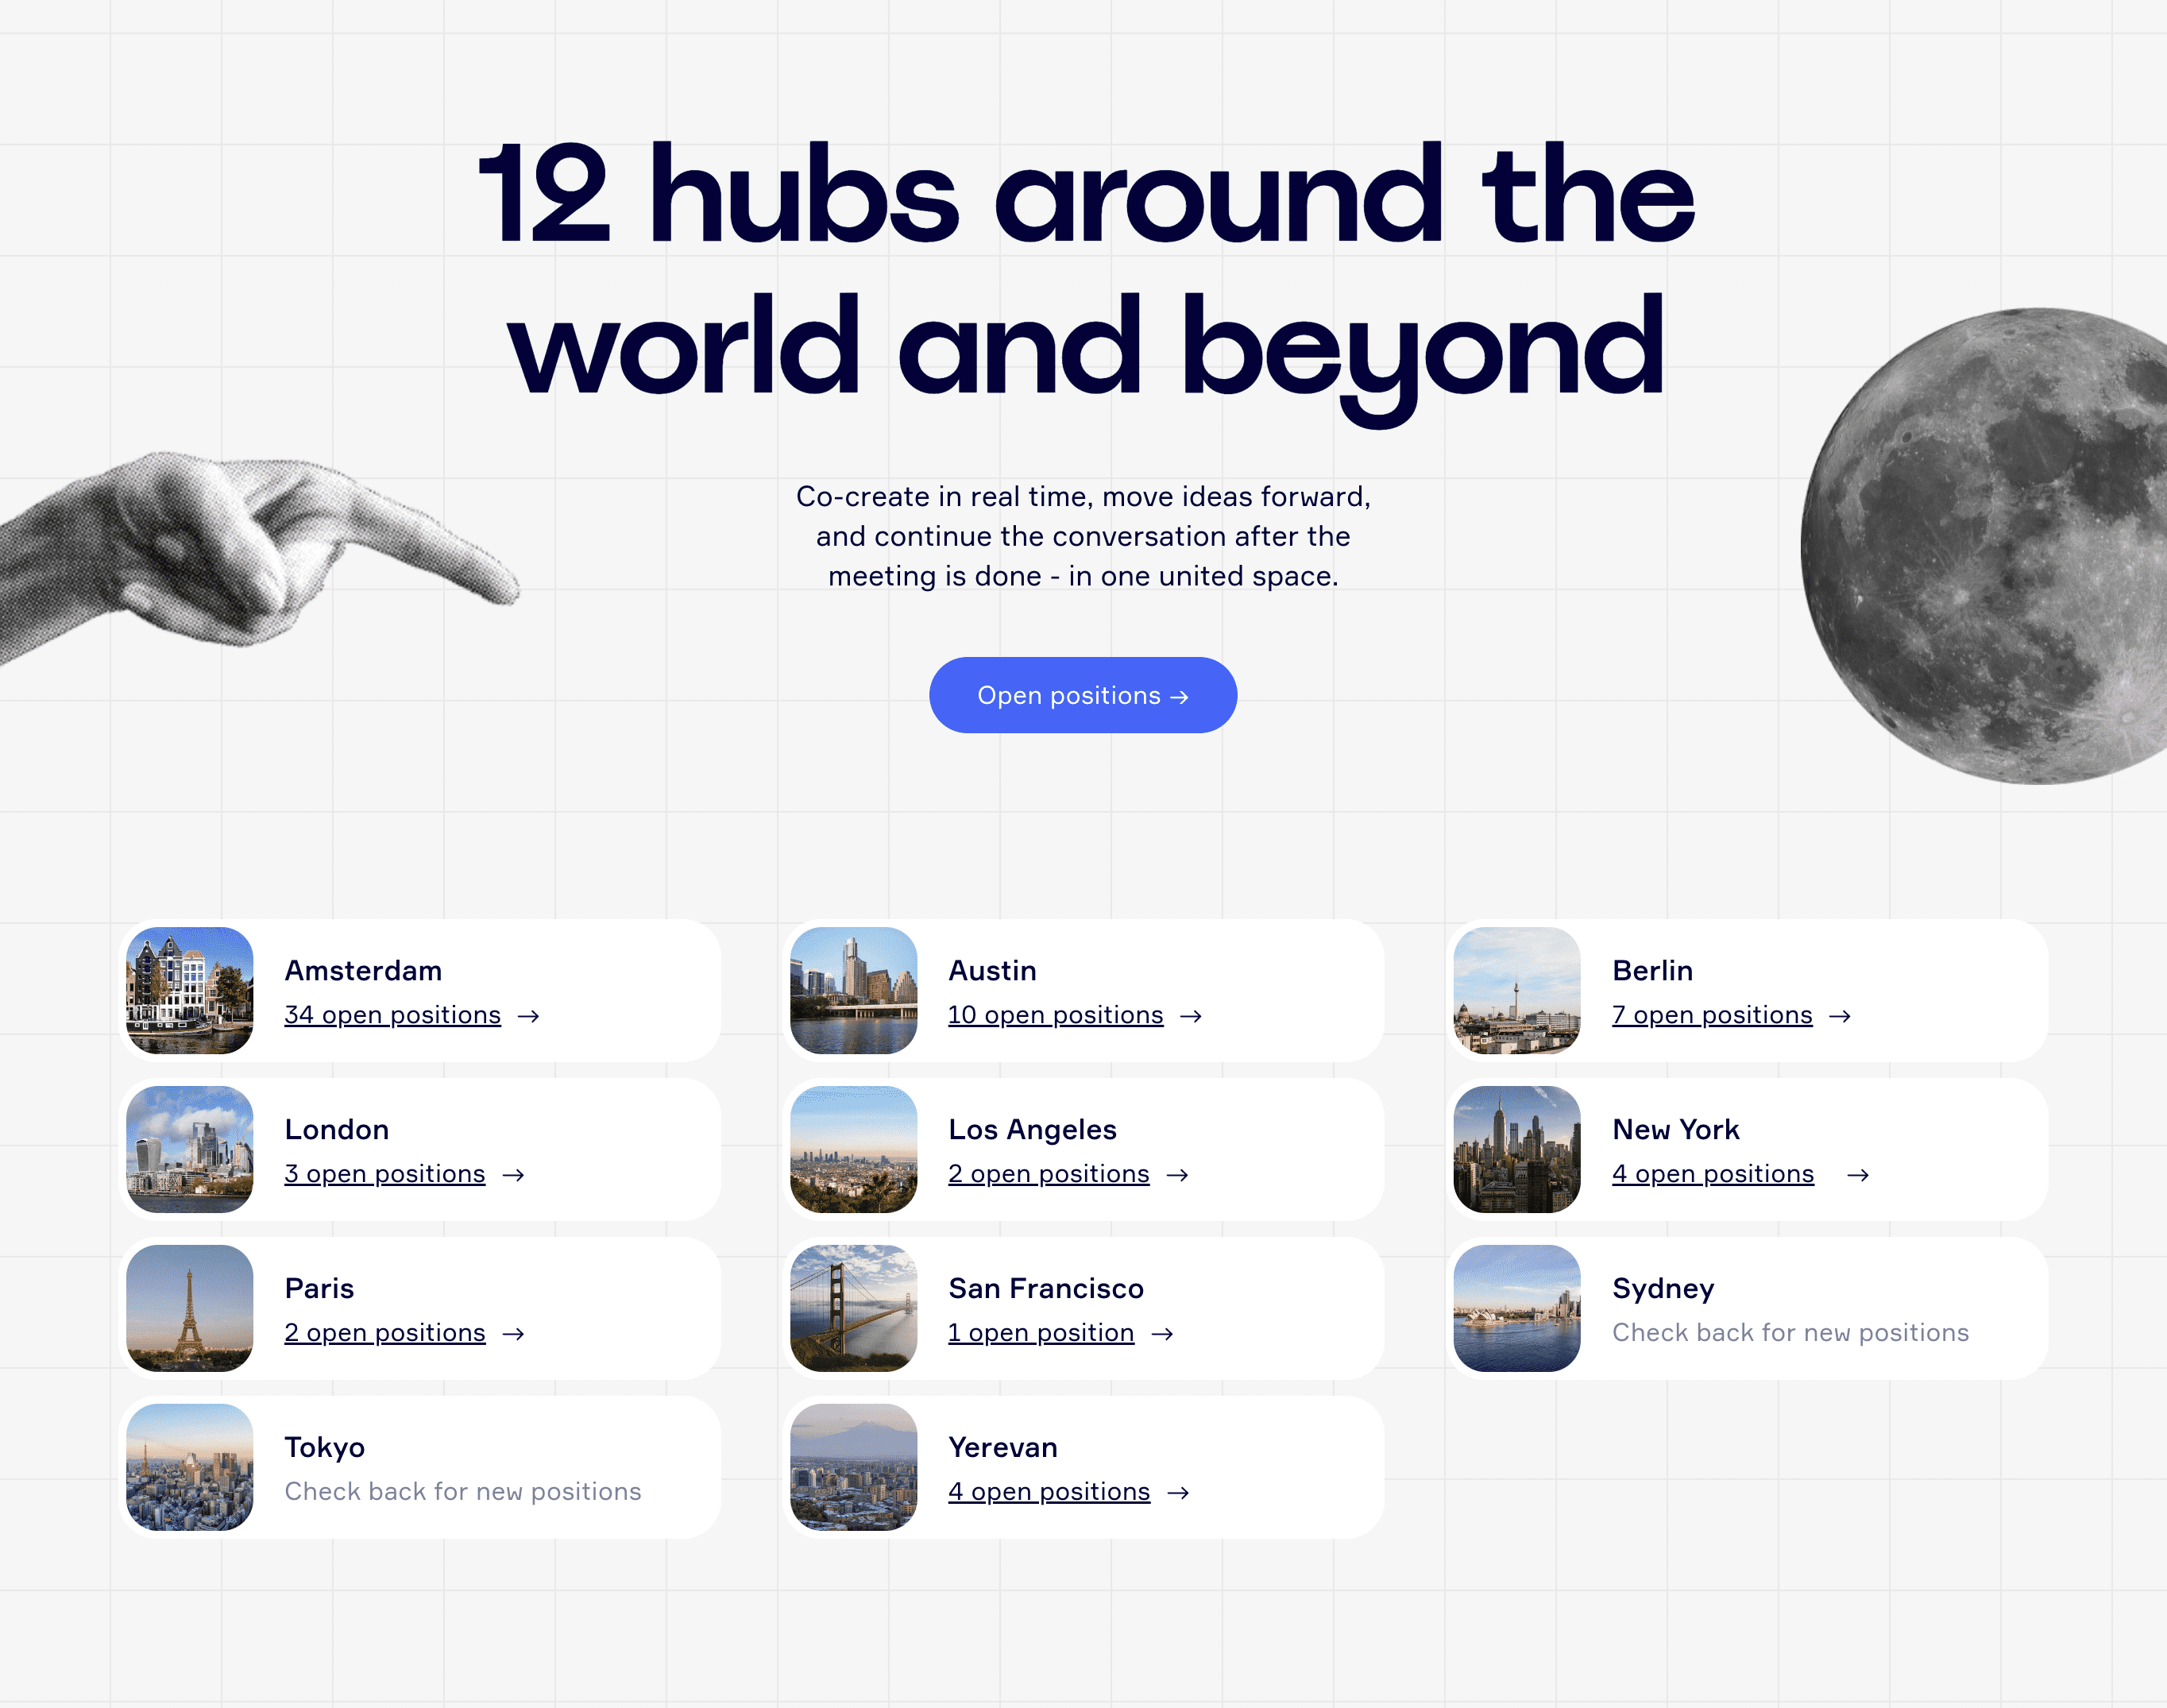This screenshot has width=2167, height=1708.
Task: Open London's 3 open positions link
Action: pos(384,1174)
